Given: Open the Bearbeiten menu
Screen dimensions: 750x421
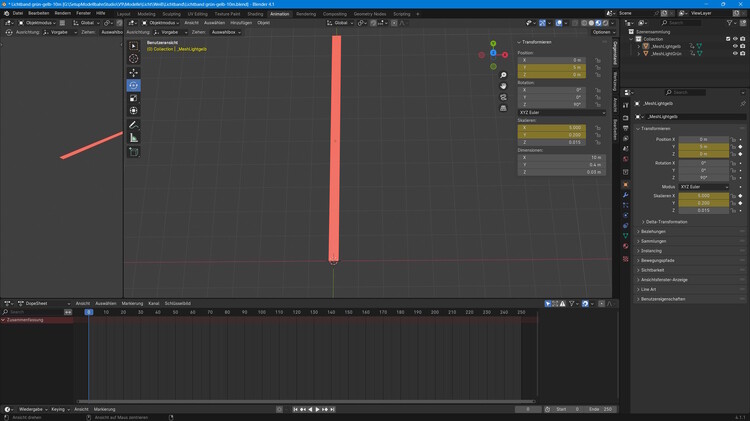Looking at the screenshot, I should coord(38,13).
